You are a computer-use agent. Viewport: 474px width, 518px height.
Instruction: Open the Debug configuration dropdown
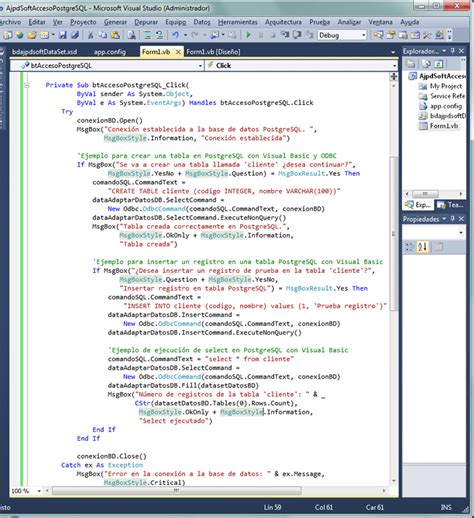364,35
